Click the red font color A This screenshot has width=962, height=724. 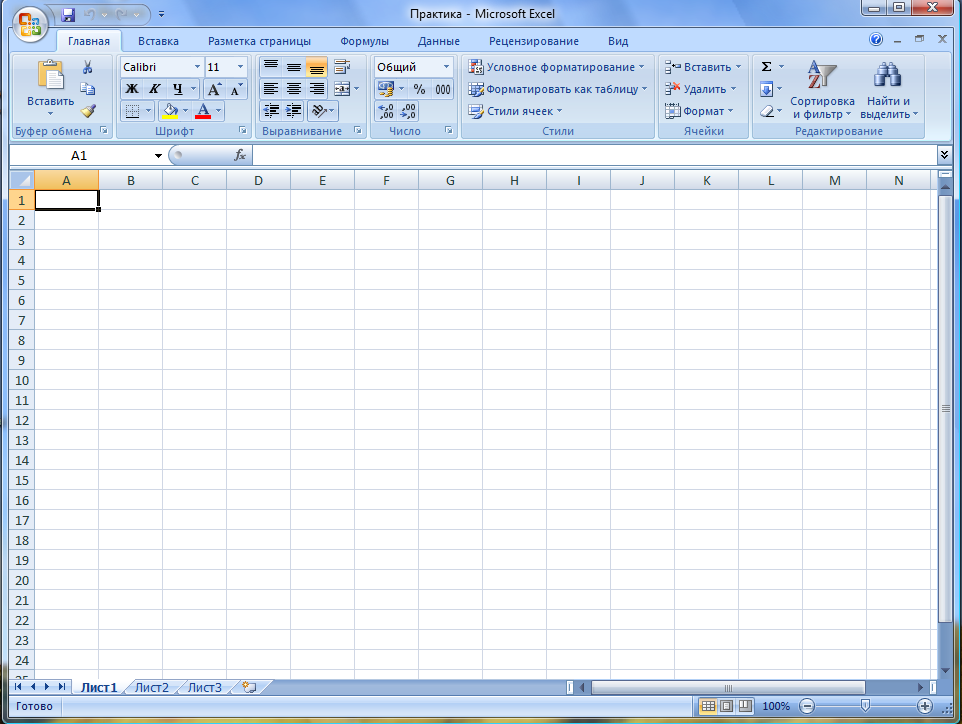tap(203, 111)
